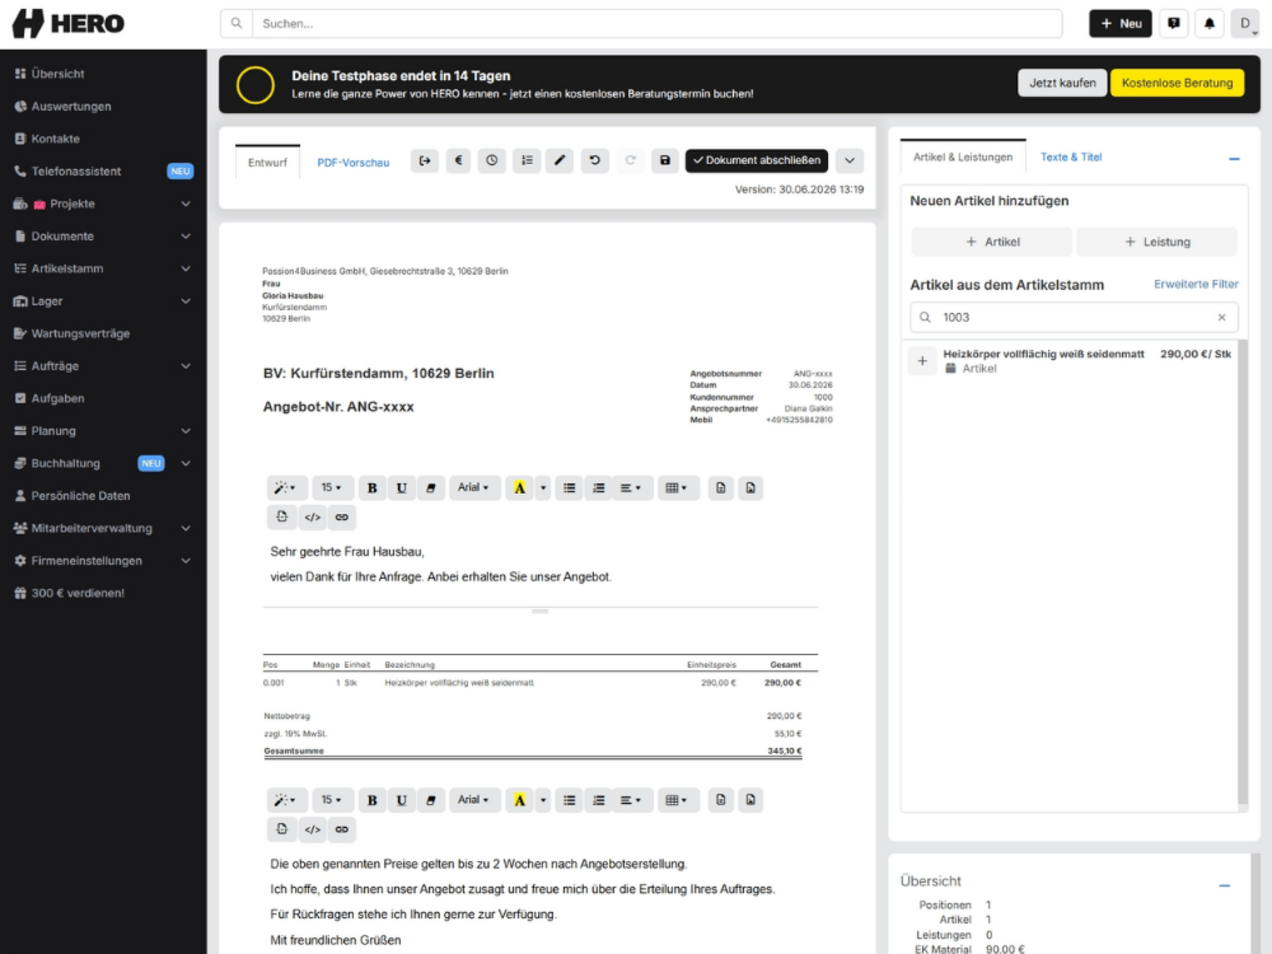Toggle bold in the lower text editor
This screenshot has height=954, width=1272.
pyautogui.click(x=372, y=800)
